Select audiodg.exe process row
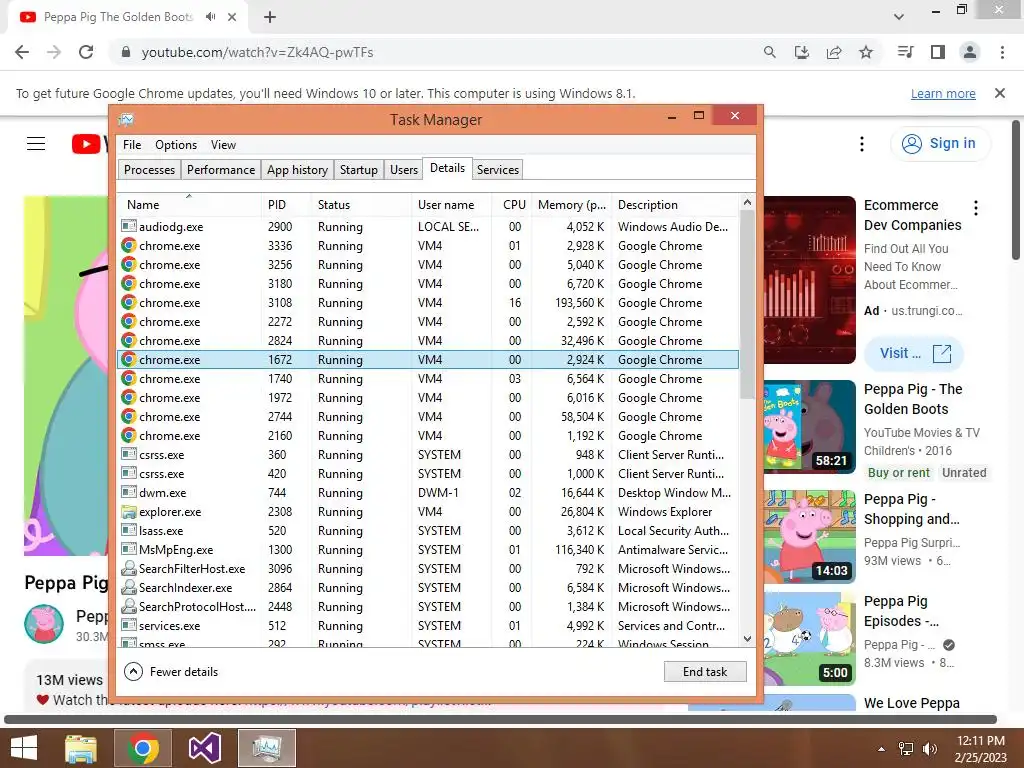 pyautogui.click(x=428, y=227)
